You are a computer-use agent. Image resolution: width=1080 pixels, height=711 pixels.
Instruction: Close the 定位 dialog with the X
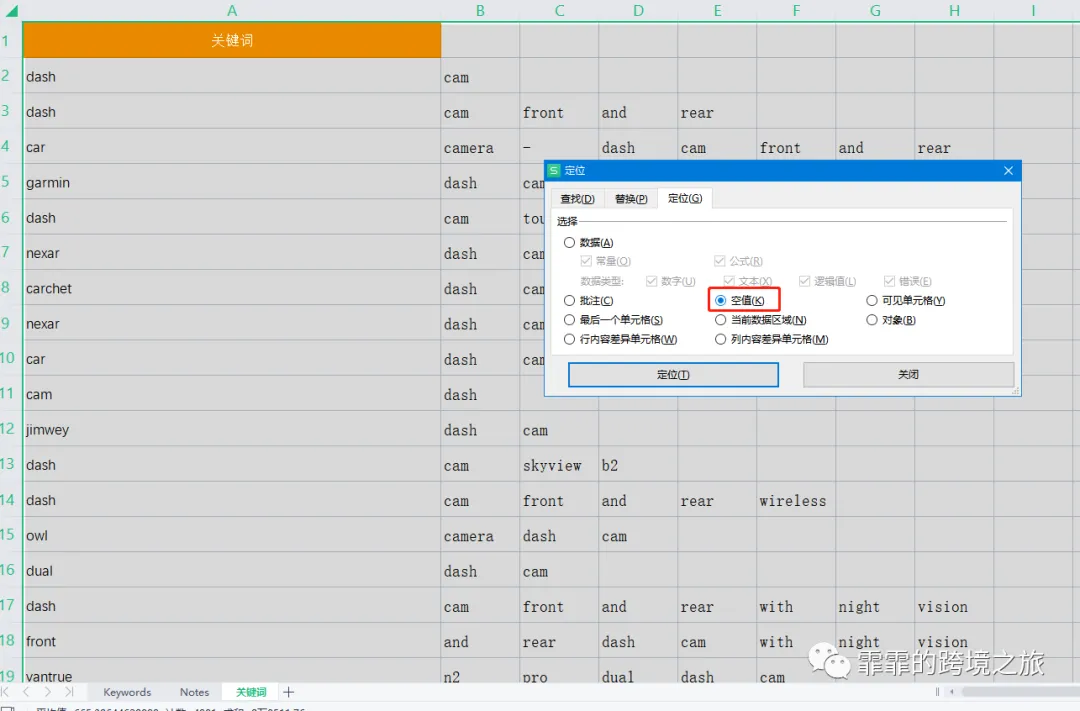(1008, 170)
